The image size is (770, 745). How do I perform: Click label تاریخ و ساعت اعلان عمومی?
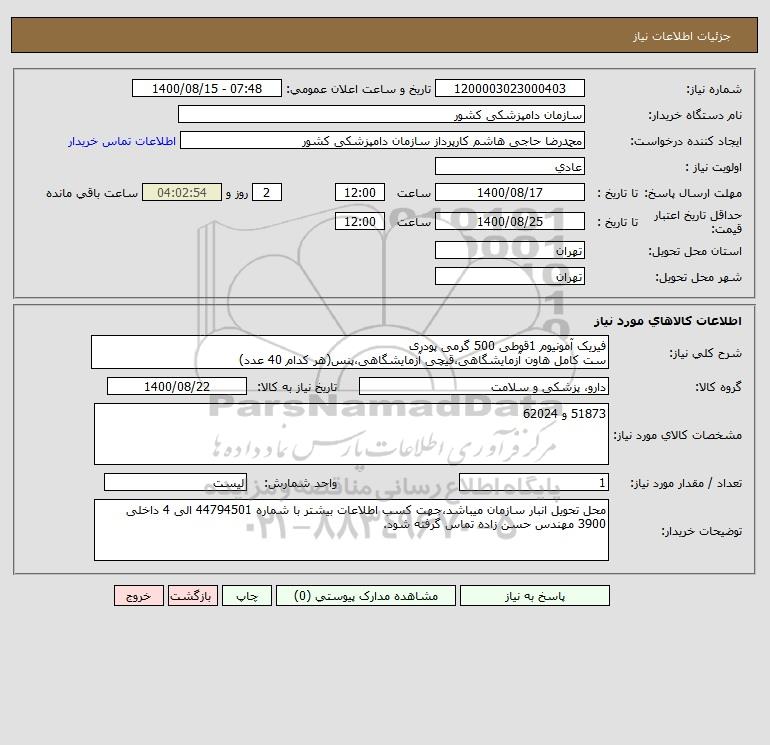click(x=359, y=89)
